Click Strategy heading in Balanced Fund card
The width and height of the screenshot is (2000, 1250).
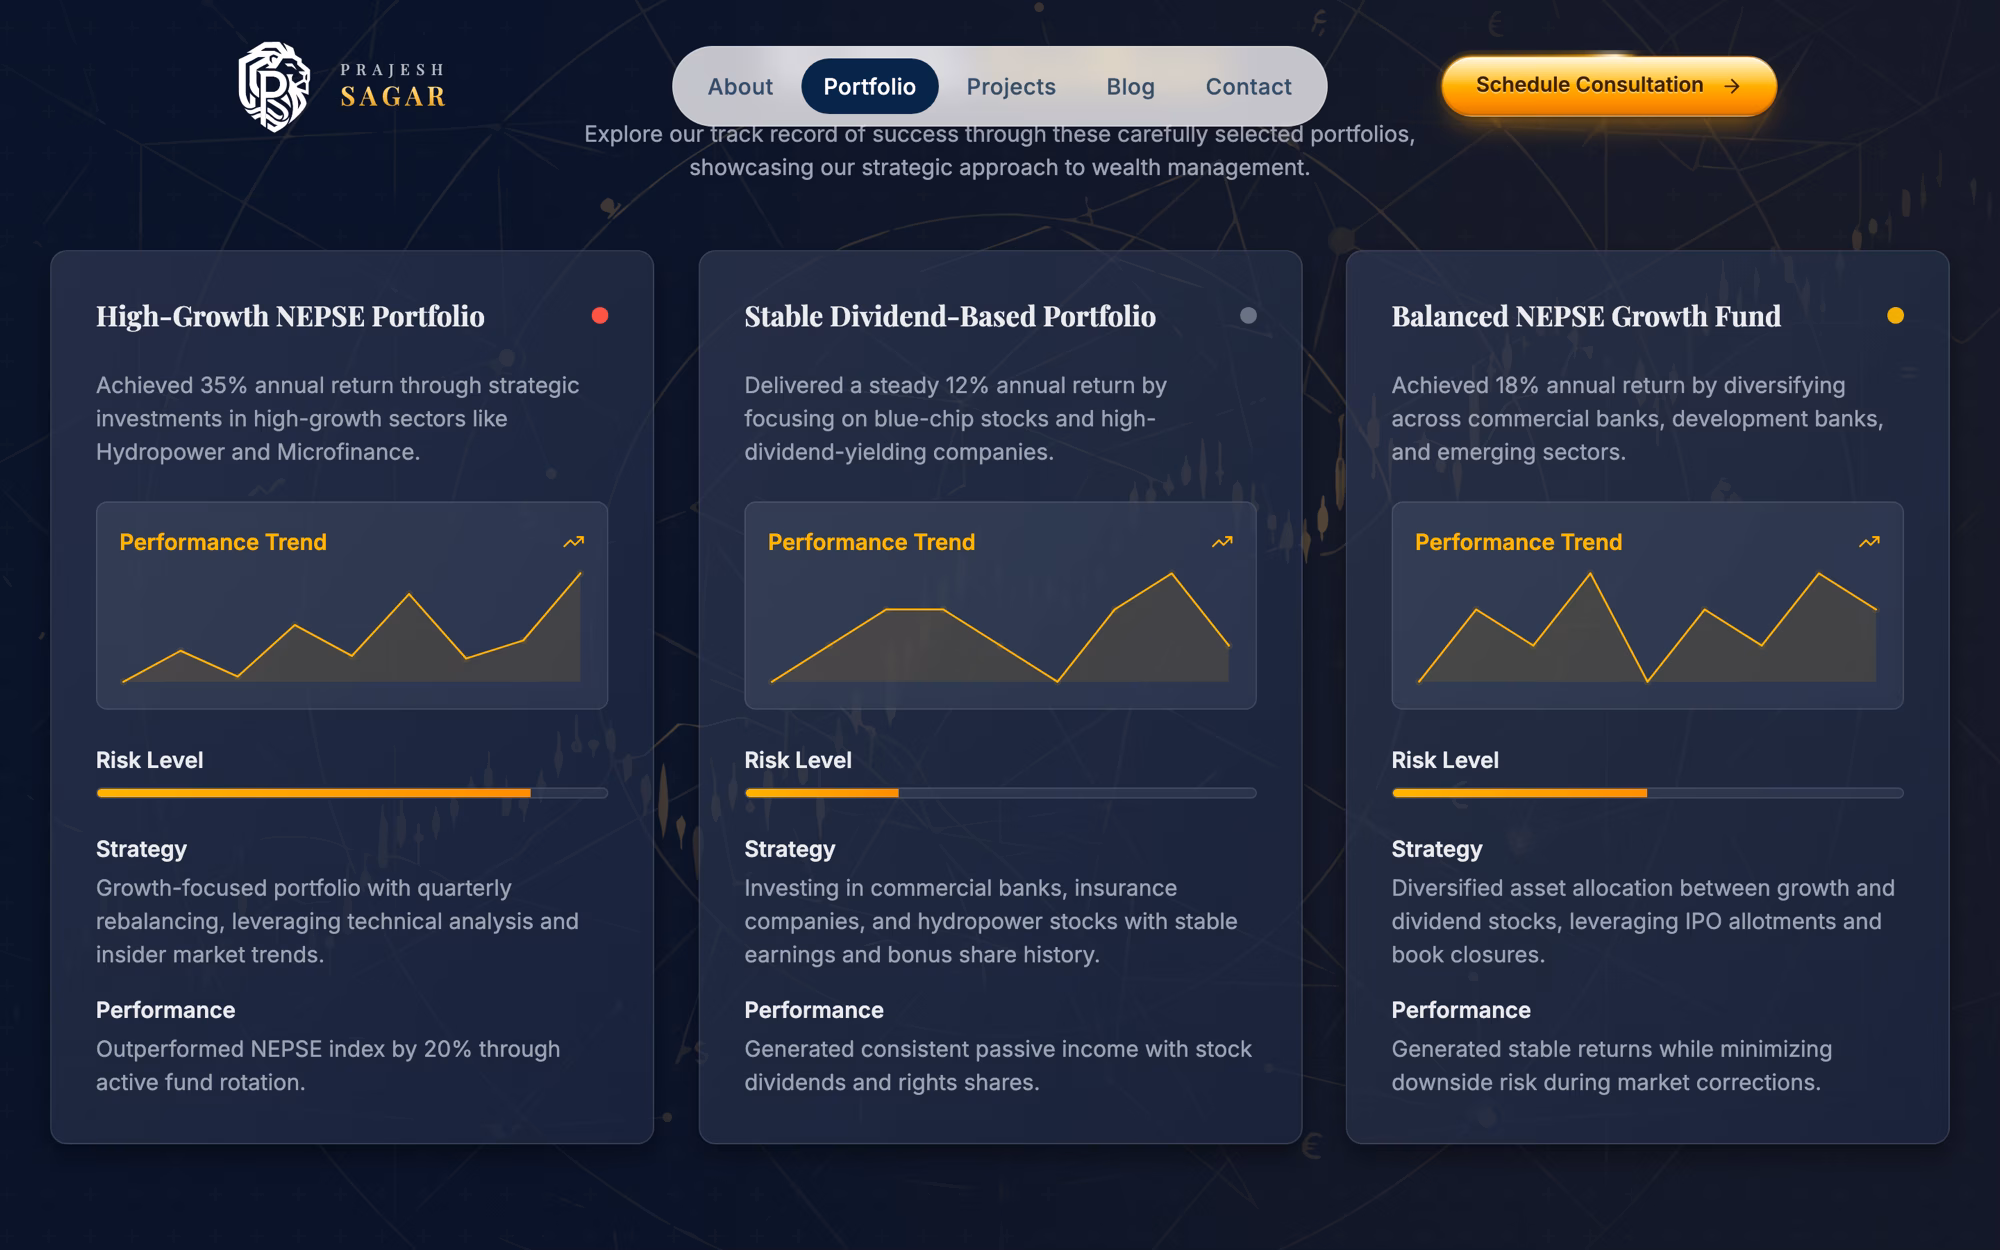[1437, 849]
